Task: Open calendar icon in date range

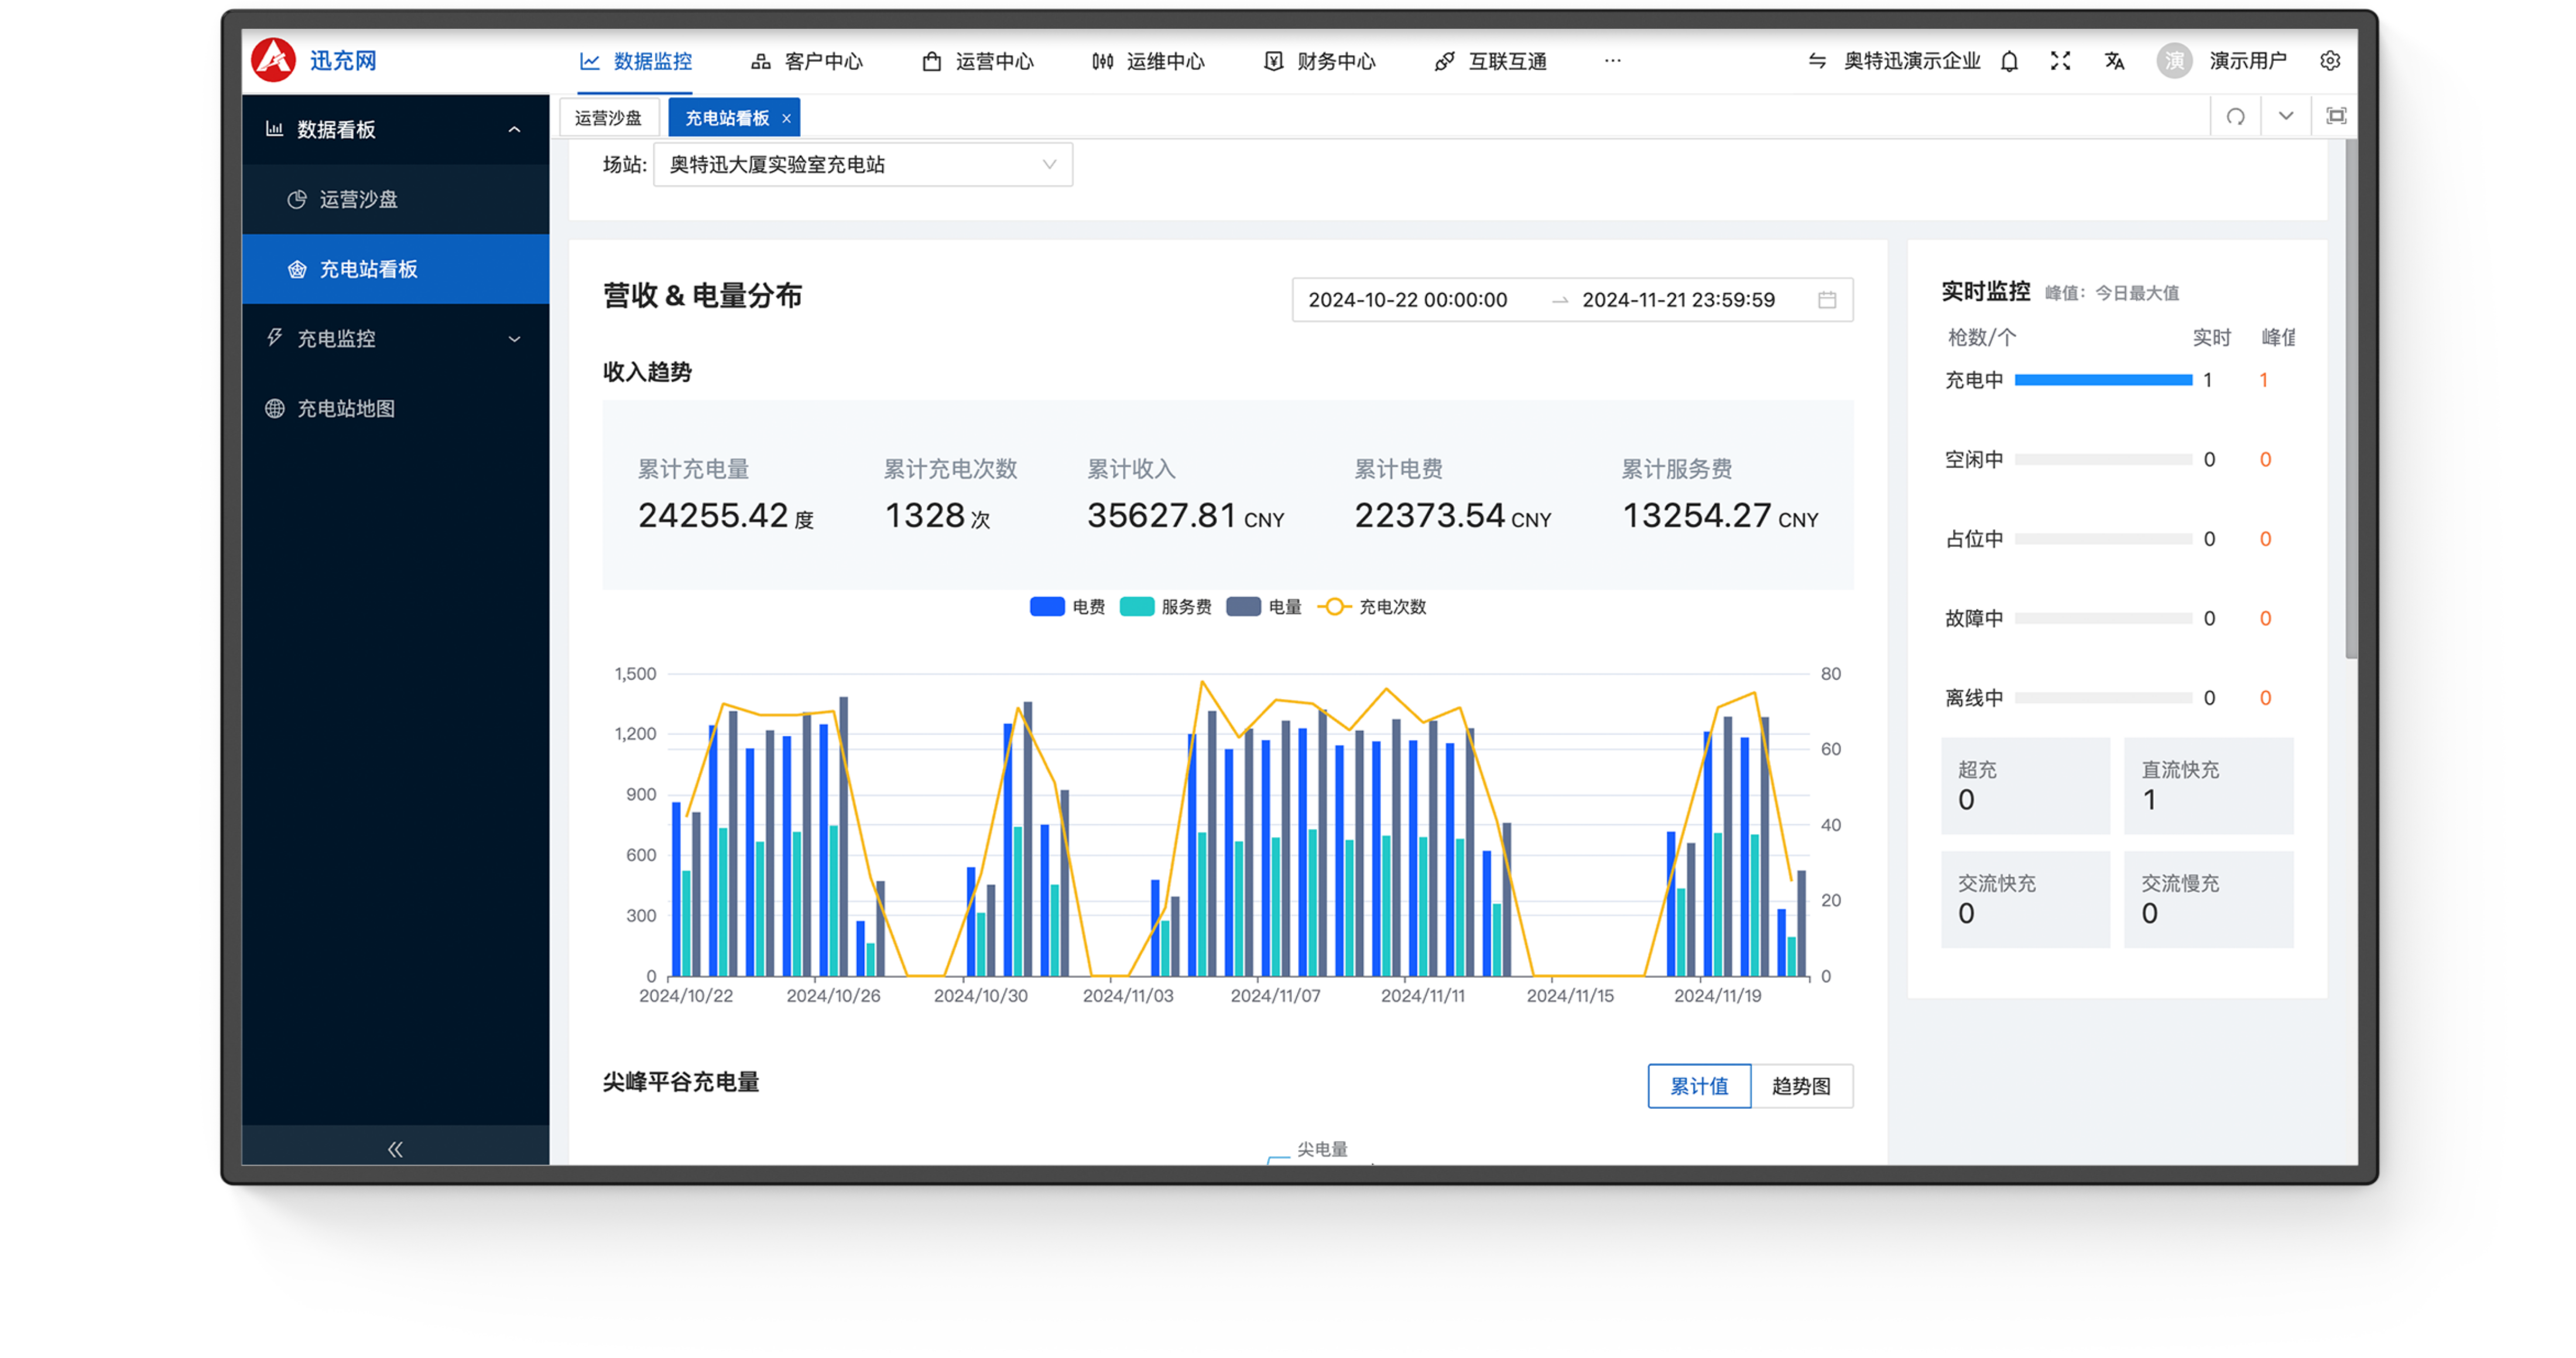Action: pos(1827,300)
